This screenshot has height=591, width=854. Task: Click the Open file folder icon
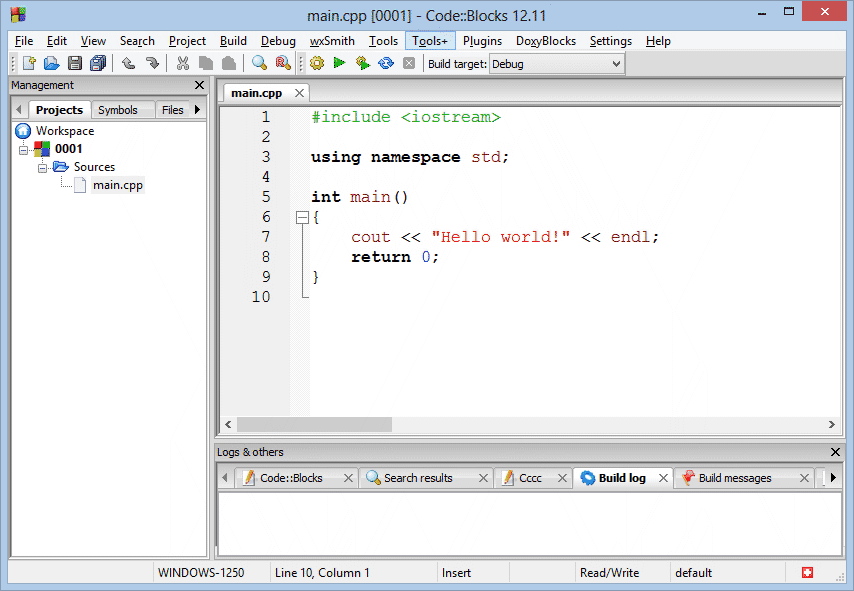(52, 63)
